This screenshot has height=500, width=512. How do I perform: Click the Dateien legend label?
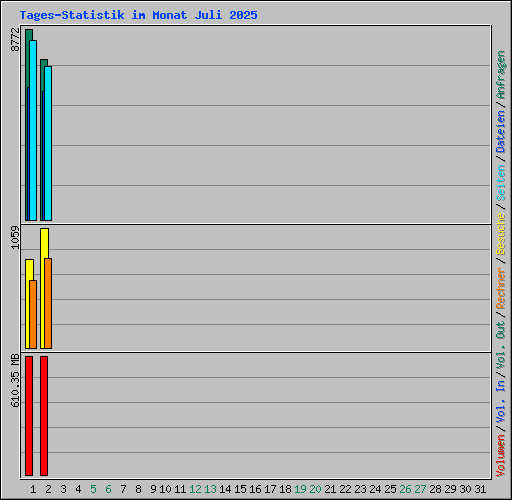501,132
